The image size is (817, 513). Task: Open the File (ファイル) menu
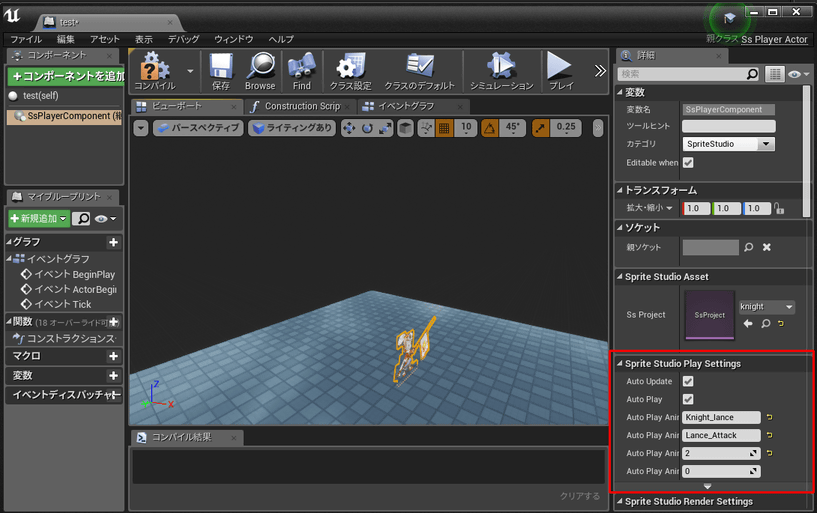coord(26,39)
